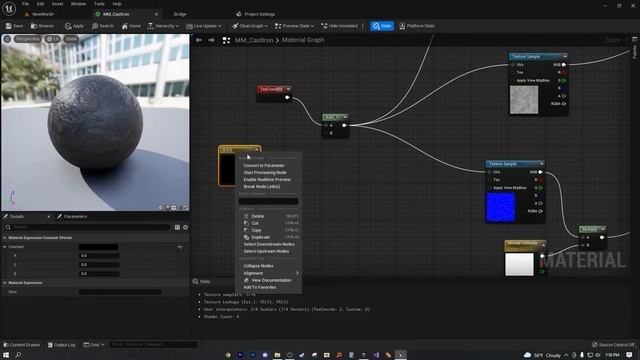Open the Lit view mode dropdown
The height and width of the screenshot is (360, 640).
point(53,39)
